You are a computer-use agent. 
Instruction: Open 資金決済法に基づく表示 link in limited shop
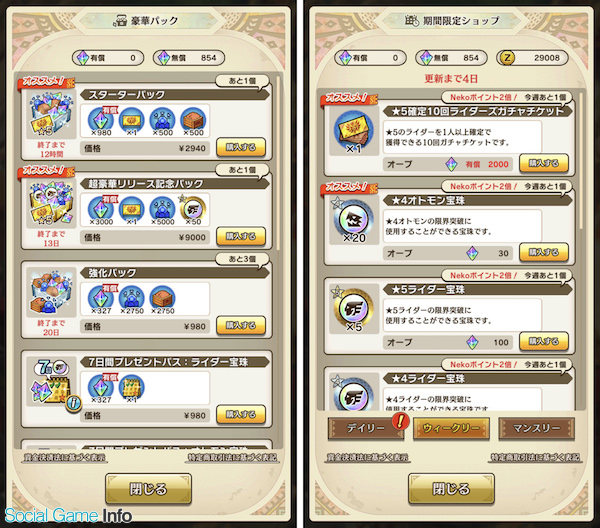tap(367, 457)
